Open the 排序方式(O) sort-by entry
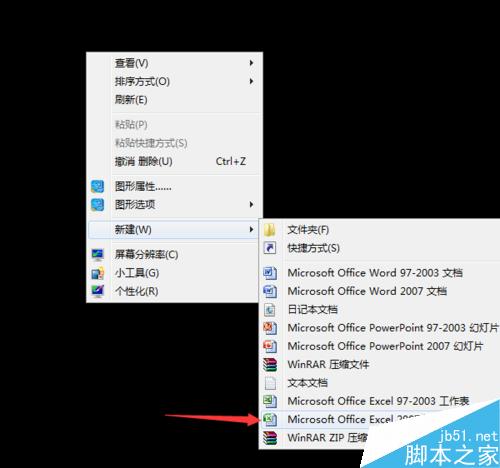Viewport: 500px width, 468px height. point(174,81)
